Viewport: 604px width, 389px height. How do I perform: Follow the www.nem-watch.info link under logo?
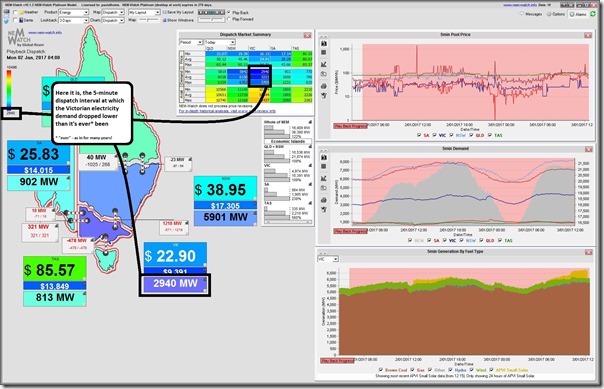(x=45, y=33)
